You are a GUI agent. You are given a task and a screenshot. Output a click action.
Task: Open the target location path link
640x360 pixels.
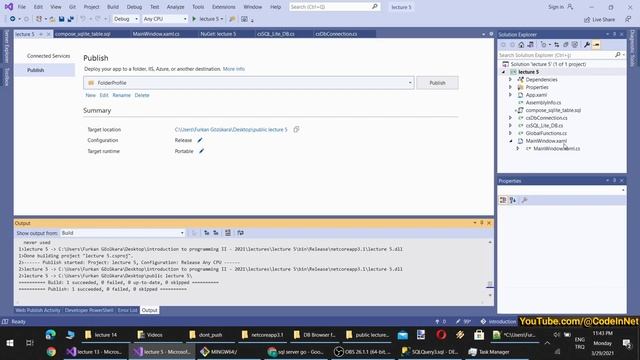tap(231, 129)
